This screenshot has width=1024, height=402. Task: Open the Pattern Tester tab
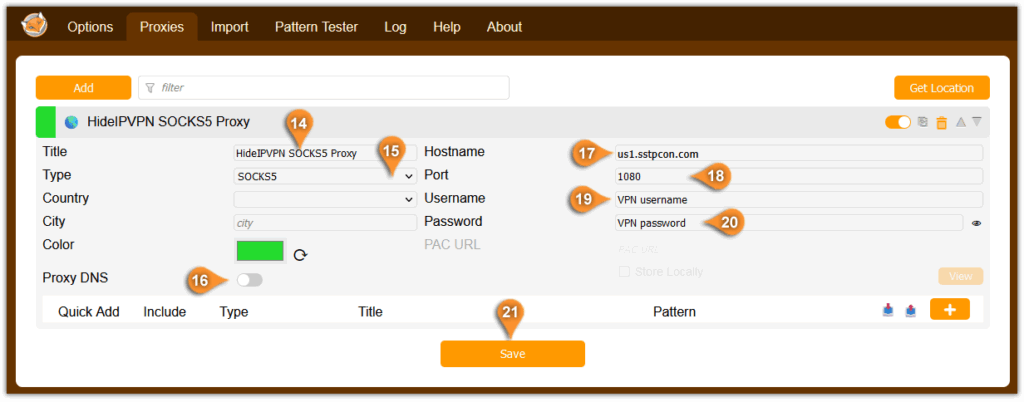pos(316,27)
